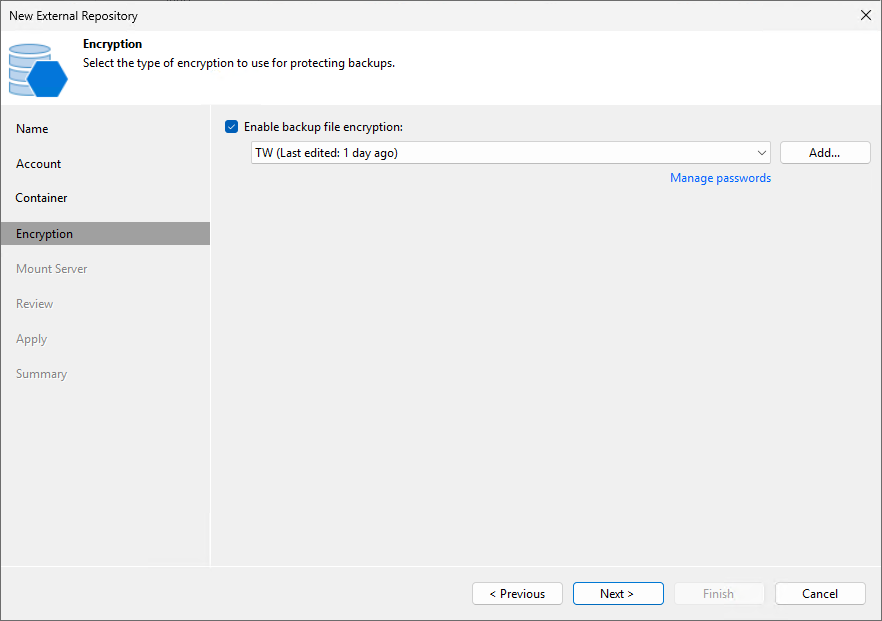
Task: Click the Previous button
Action: [x=518, y=593]
